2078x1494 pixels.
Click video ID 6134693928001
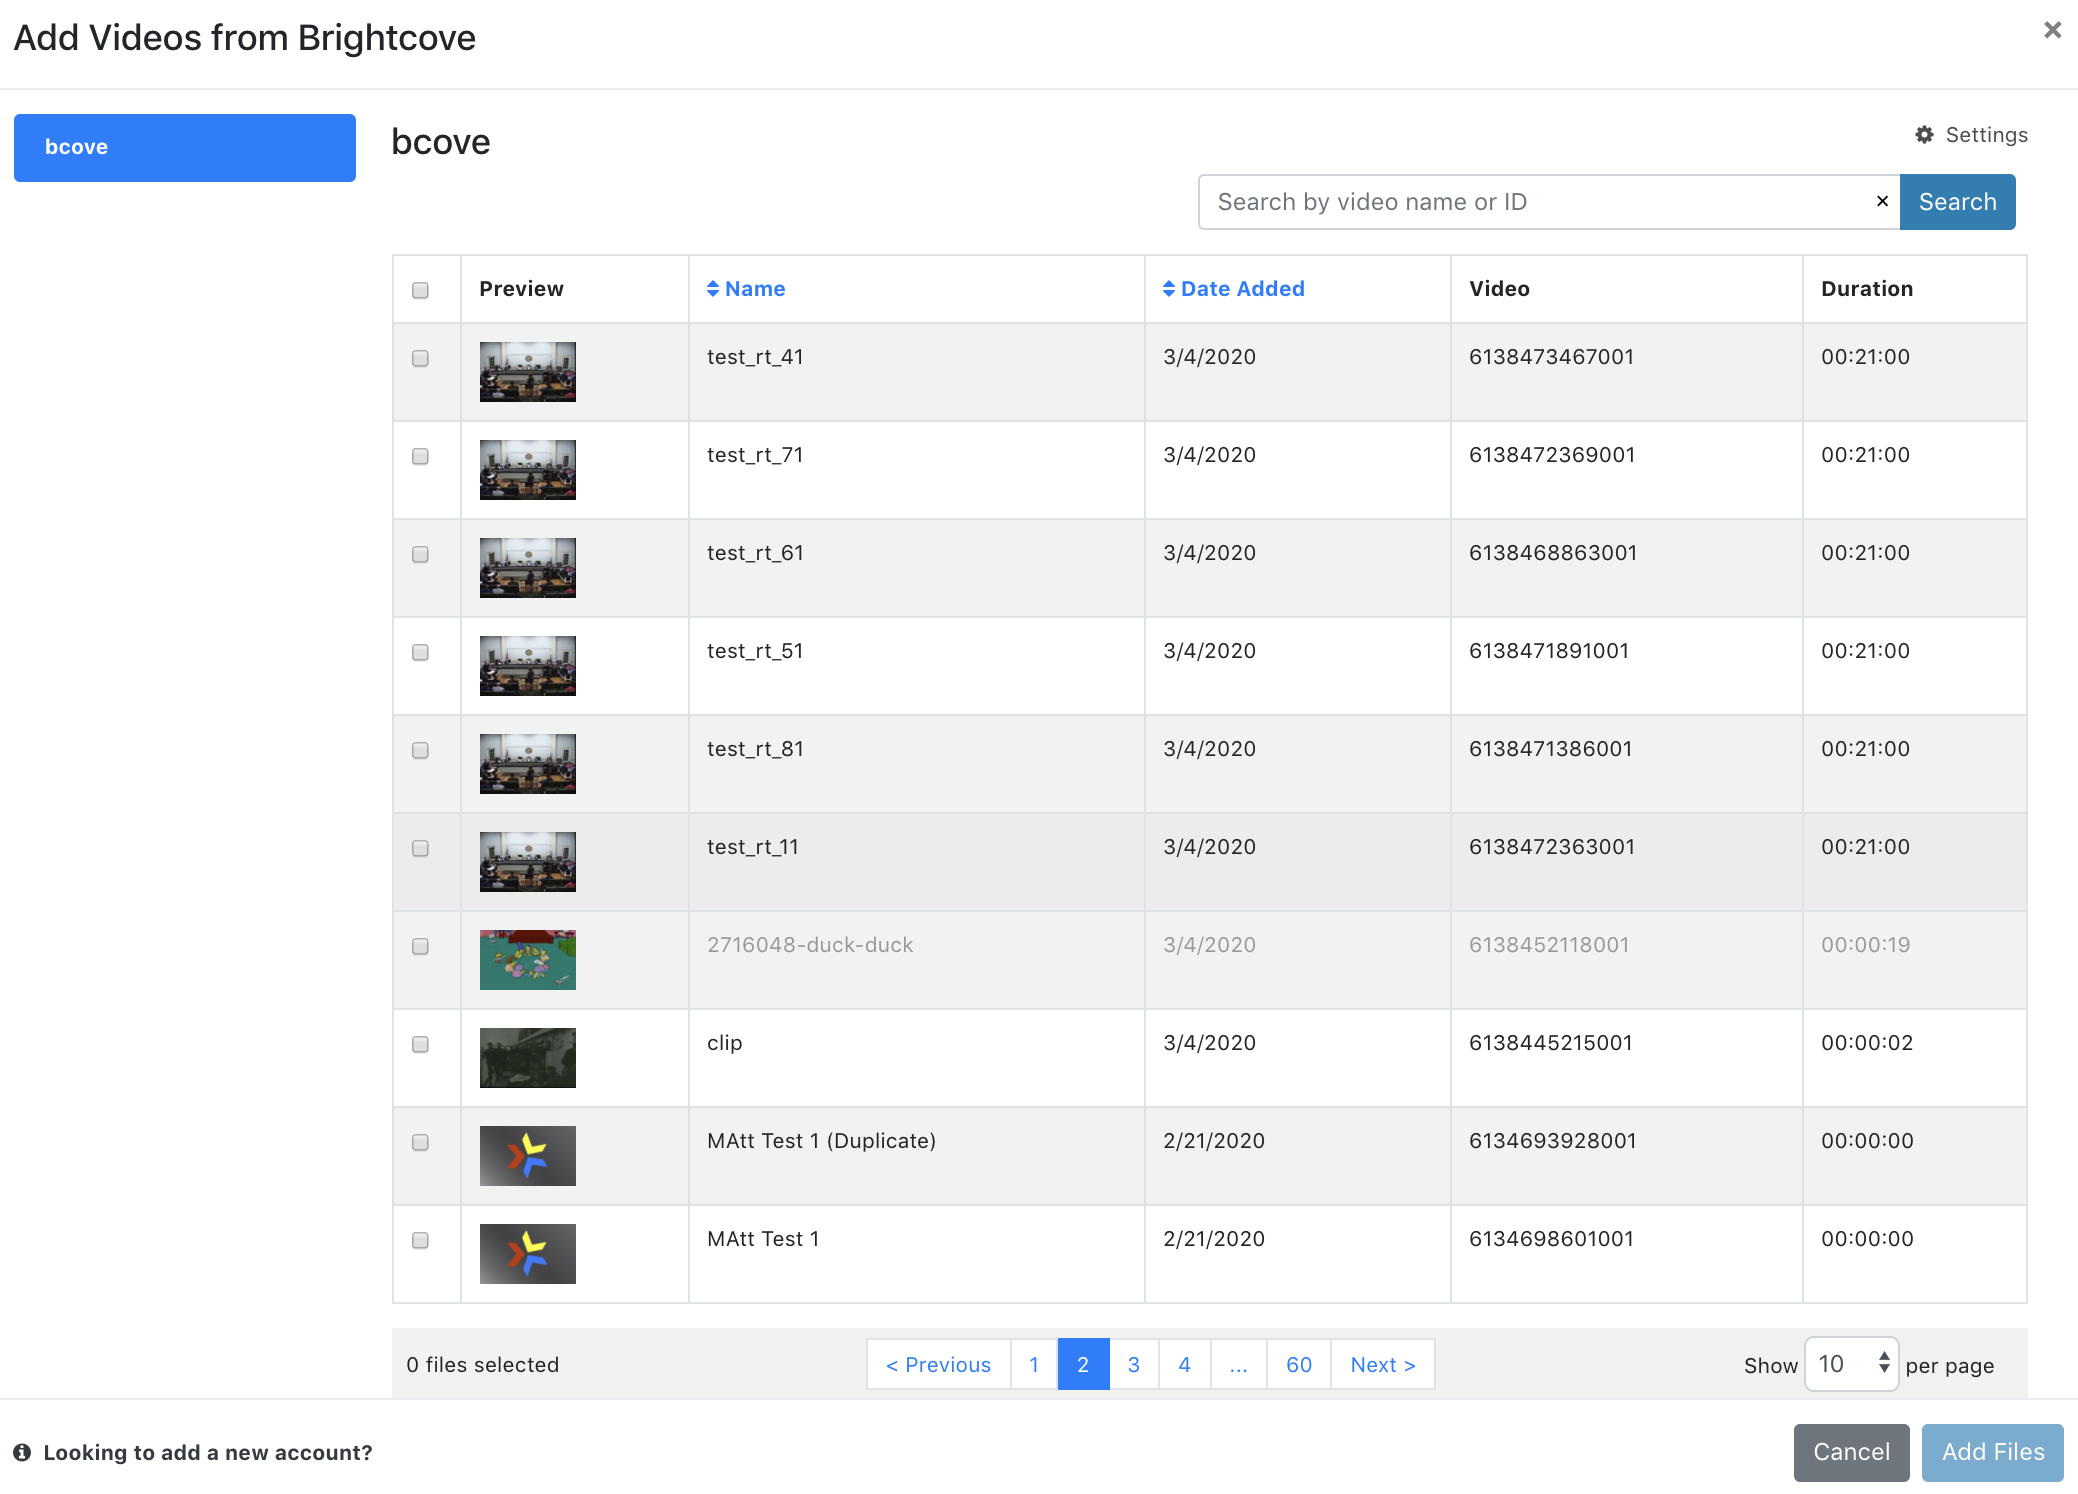[1553, 1141]
